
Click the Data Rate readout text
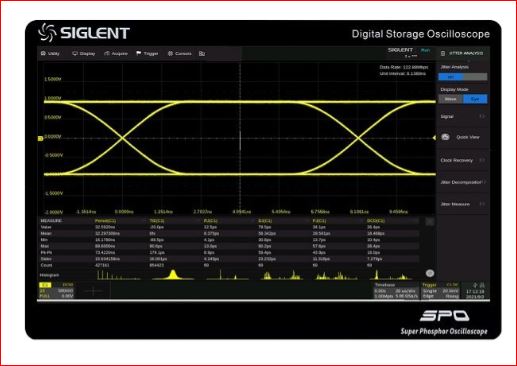click(x=404, y=67)
